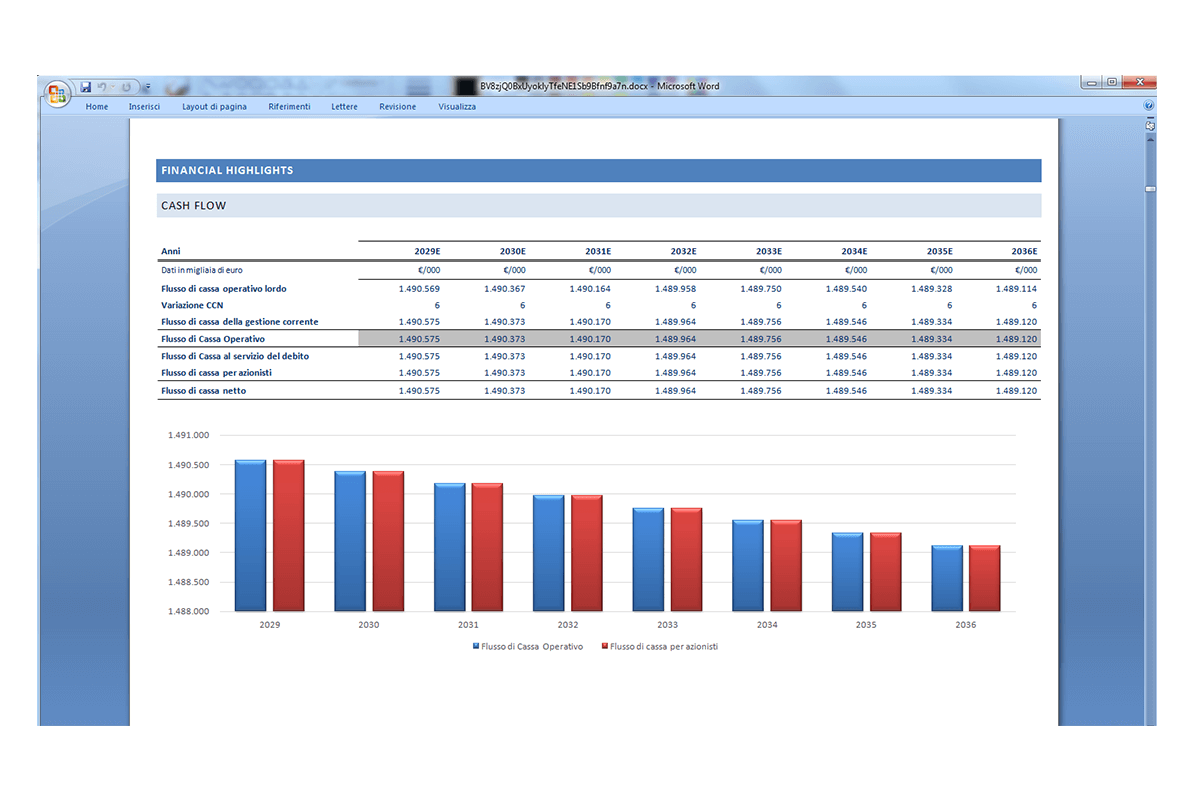The width and height of the screenshot is (1193, 800).
Task: Click the 'Flusso di cassa netto' row label
Action: pos(203,390)
